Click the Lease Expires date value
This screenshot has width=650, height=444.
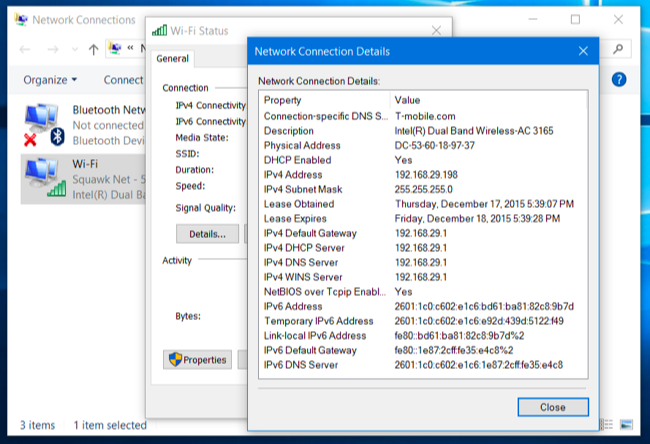click(x=477, y=218)
